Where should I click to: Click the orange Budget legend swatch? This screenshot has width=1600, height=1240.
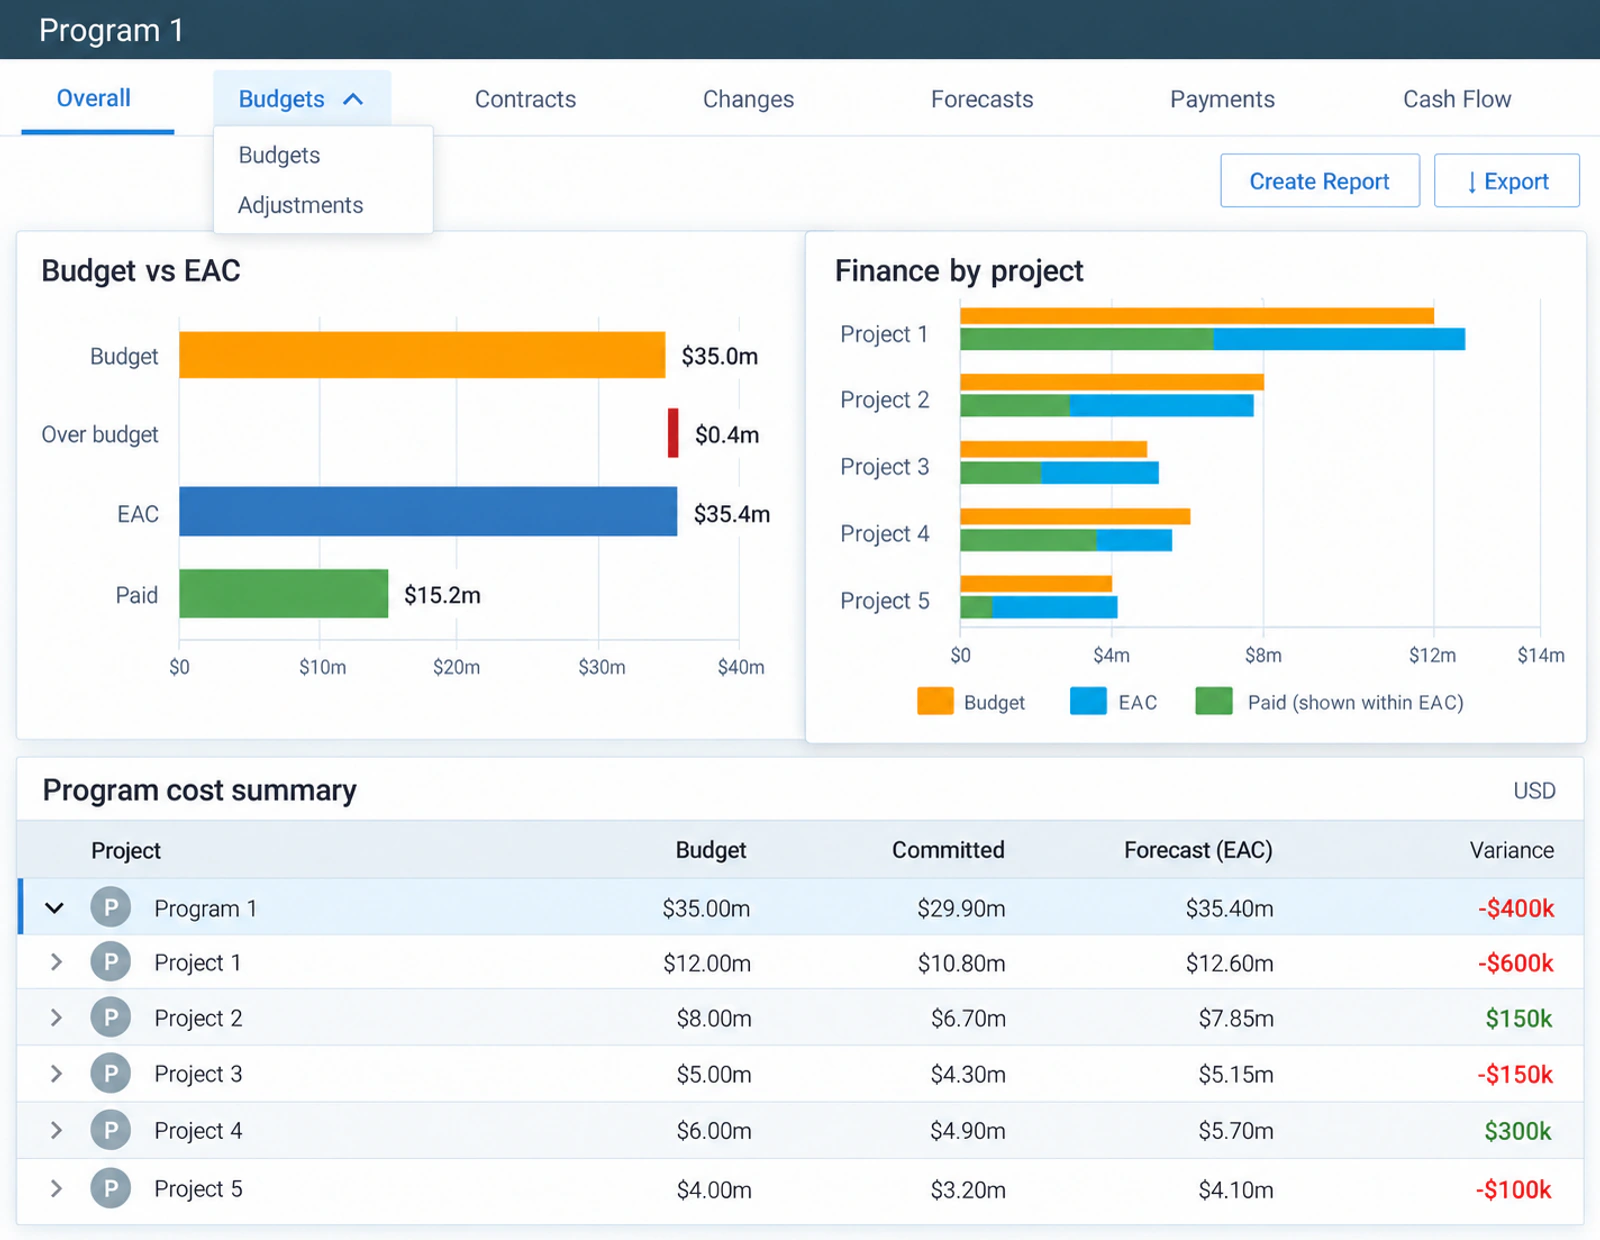click(935, 701)
